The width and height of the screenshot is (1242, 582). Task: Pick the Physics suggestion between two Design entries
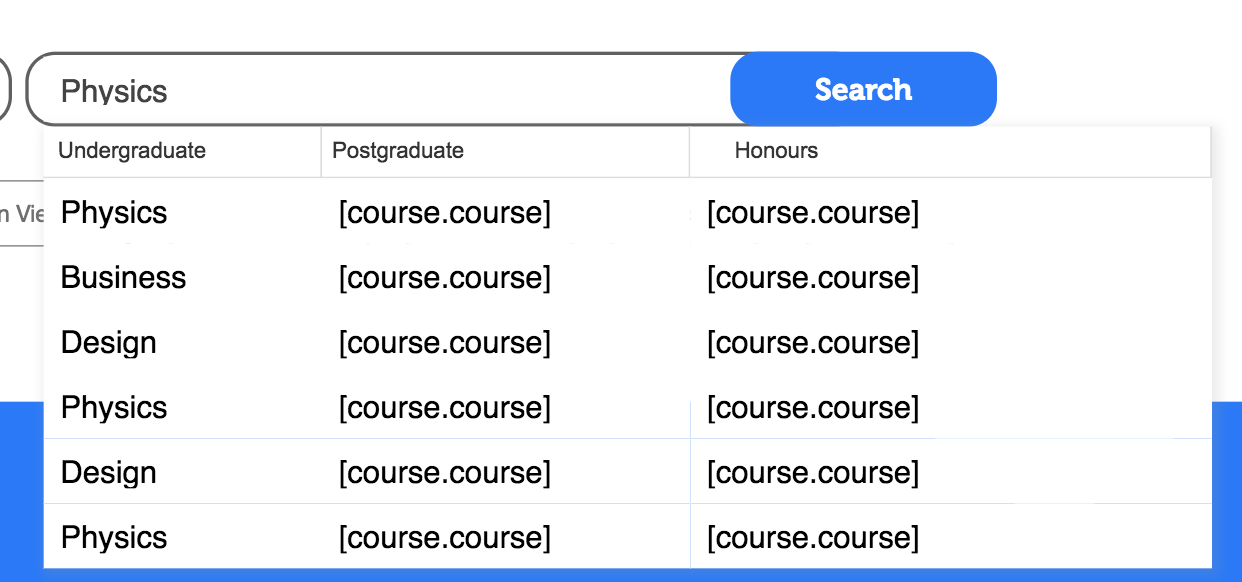point(114,408)
